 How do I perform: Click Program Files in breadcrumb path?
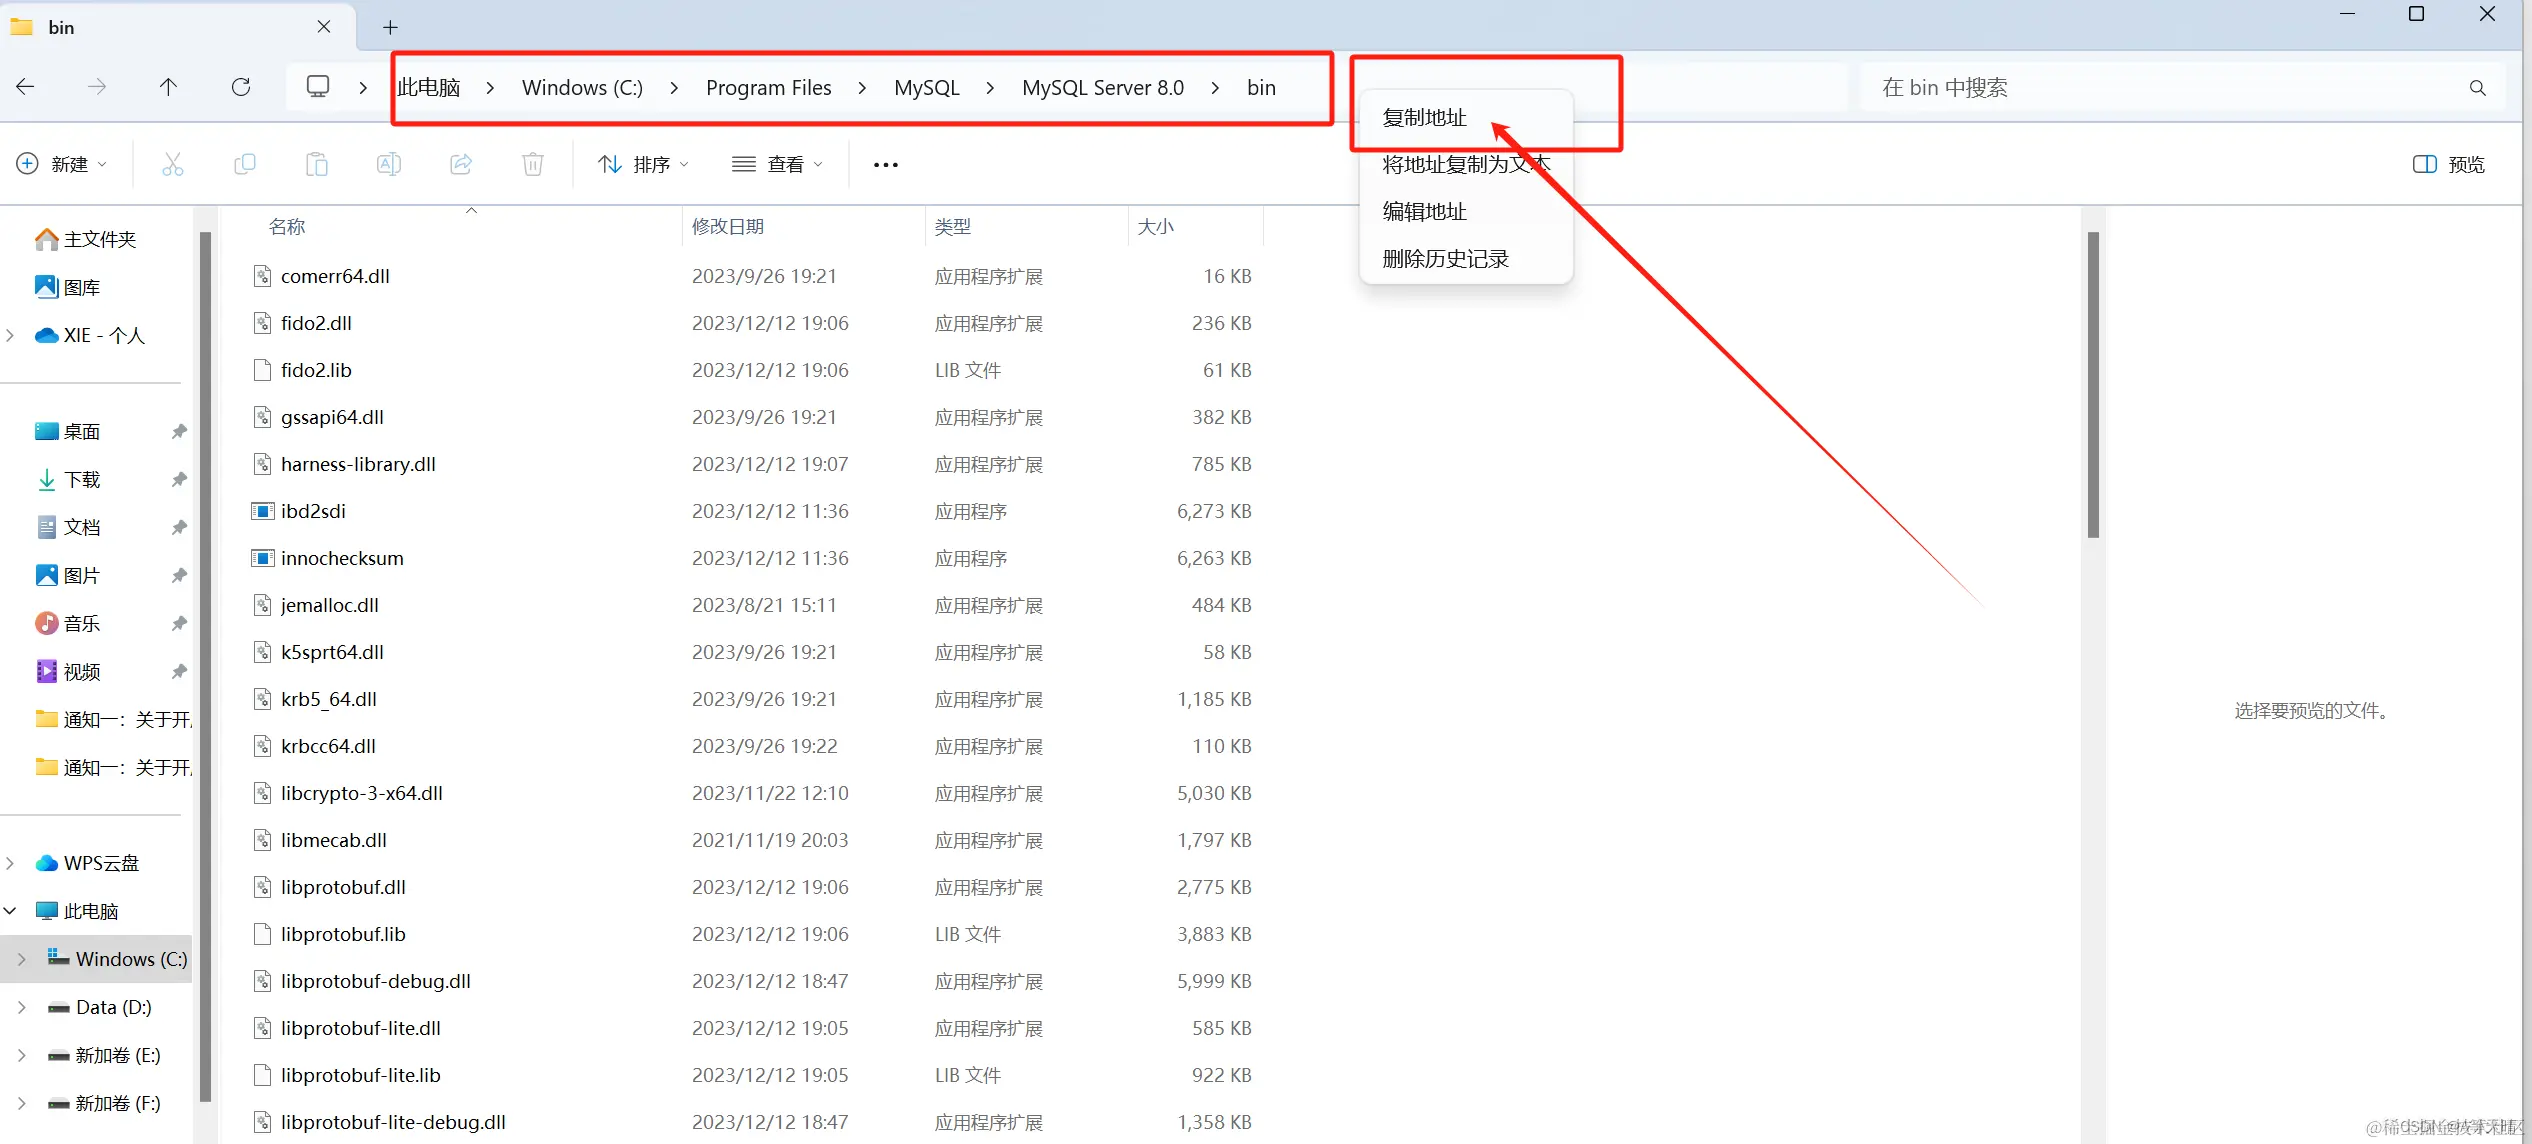768,88
